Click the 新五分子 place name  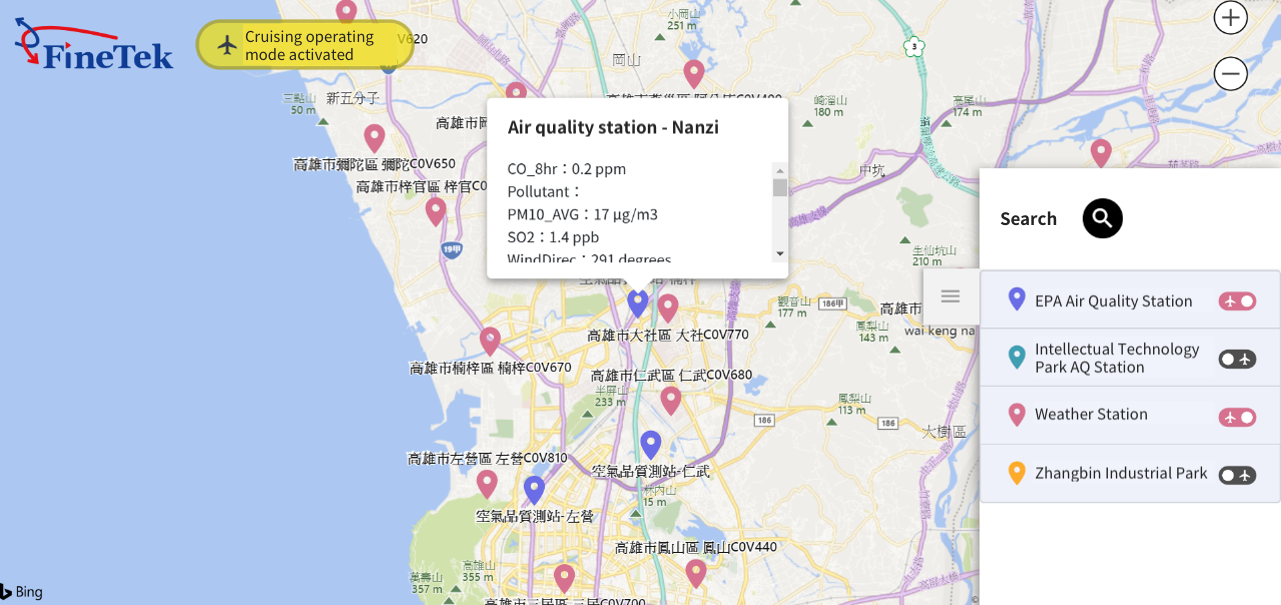353,98
